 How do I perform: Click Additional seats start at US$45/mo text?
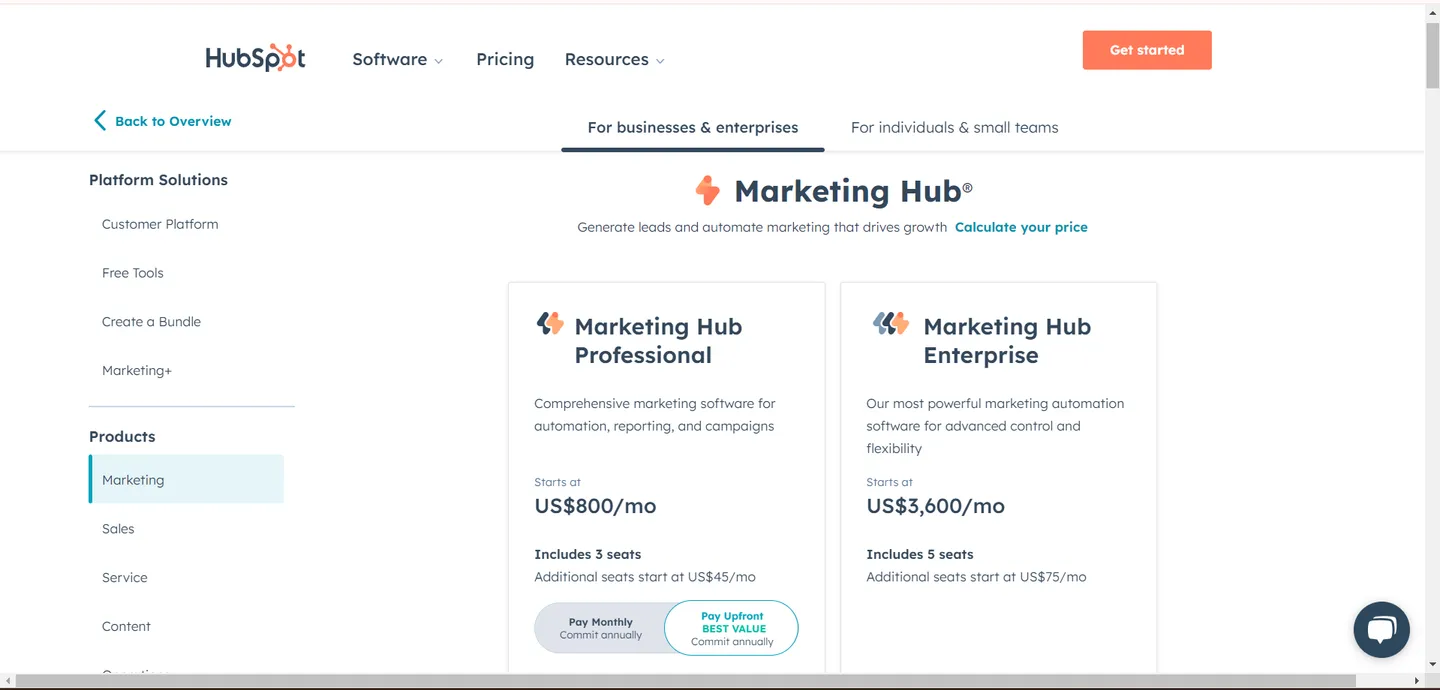(645, 577)
